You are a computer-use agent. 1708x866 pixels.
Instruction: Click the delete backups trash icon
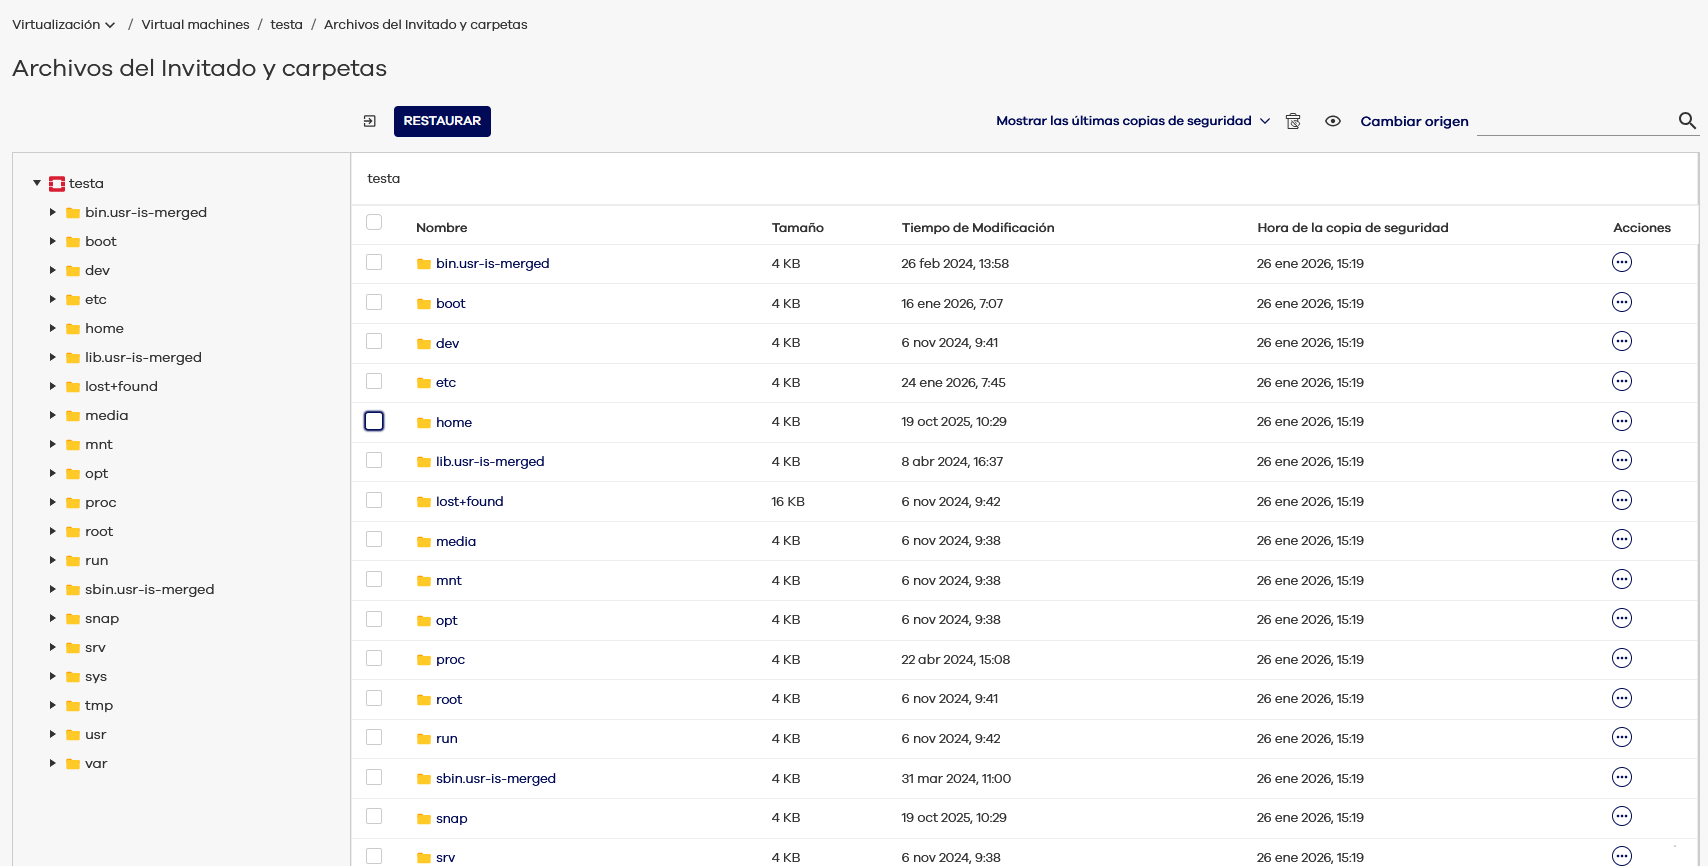pyautogui.click(x=1293, y=121)
